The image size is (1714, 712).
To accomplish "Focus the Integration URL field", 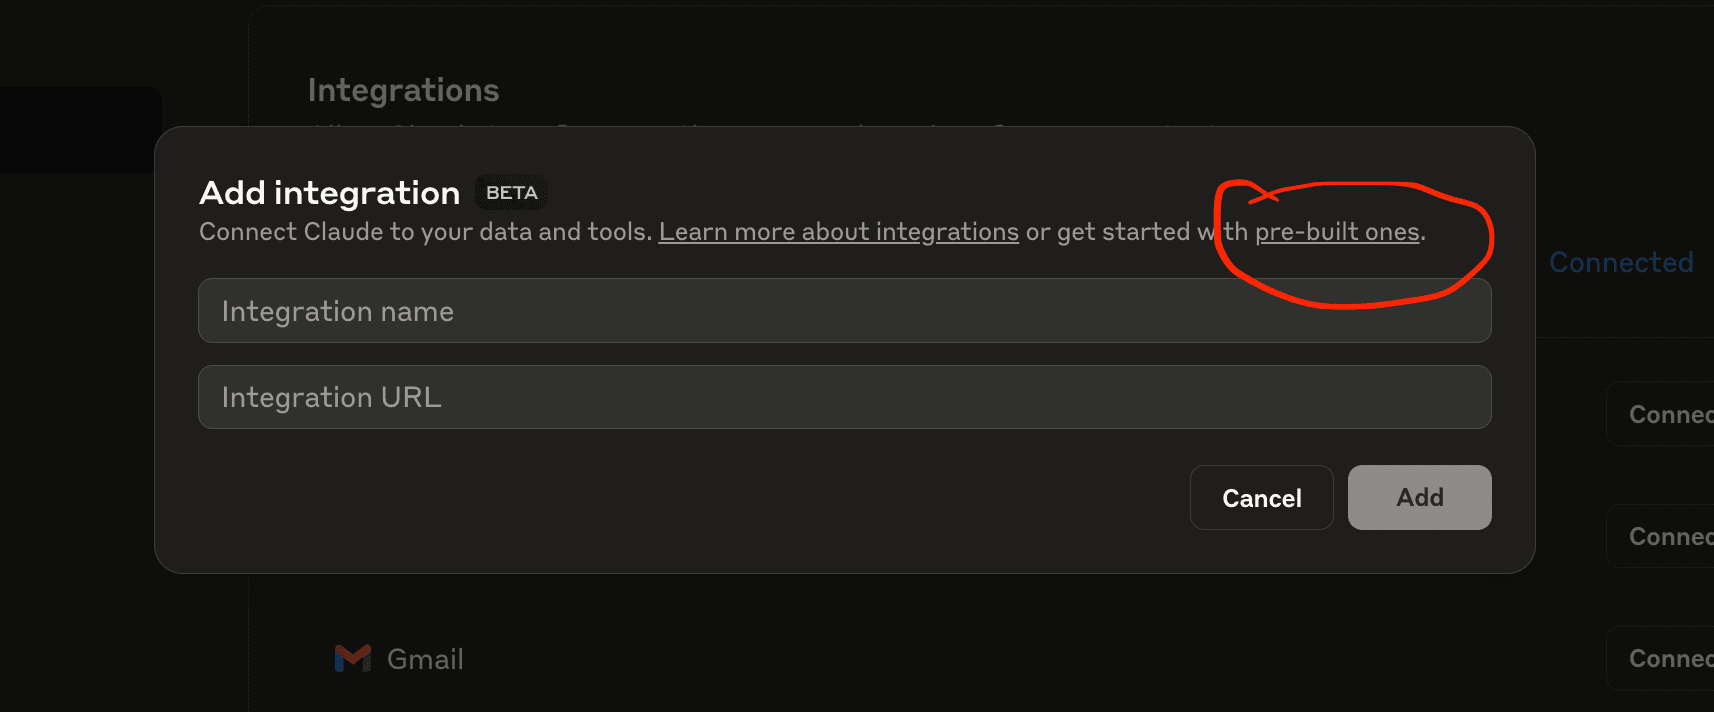I will click(x=844, y=397).
